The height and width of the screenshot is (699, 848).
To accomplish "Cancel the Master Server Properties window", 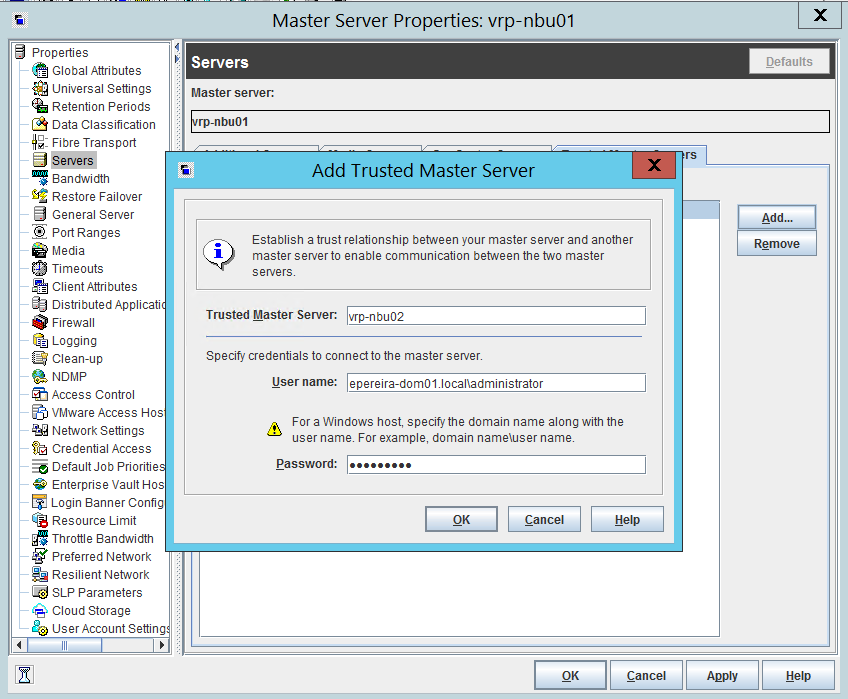I will point(646,675).
